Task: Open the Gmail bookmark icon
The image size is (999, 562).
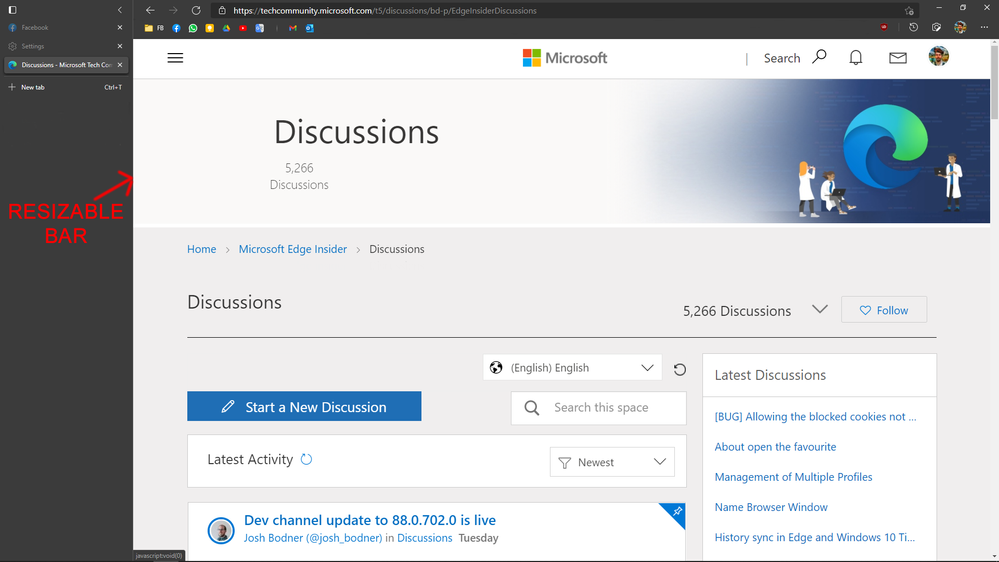Action: 292,28
